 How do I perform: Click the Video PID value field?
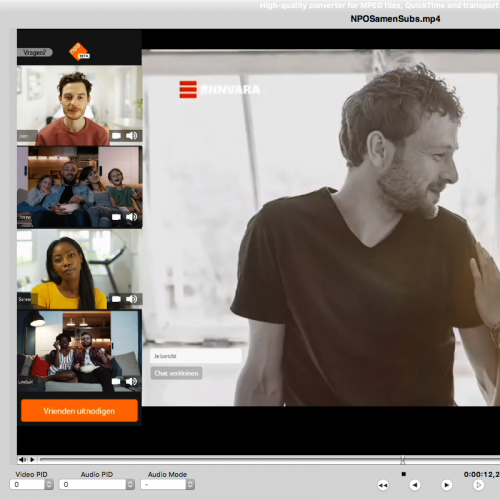[x=27, y=484]
